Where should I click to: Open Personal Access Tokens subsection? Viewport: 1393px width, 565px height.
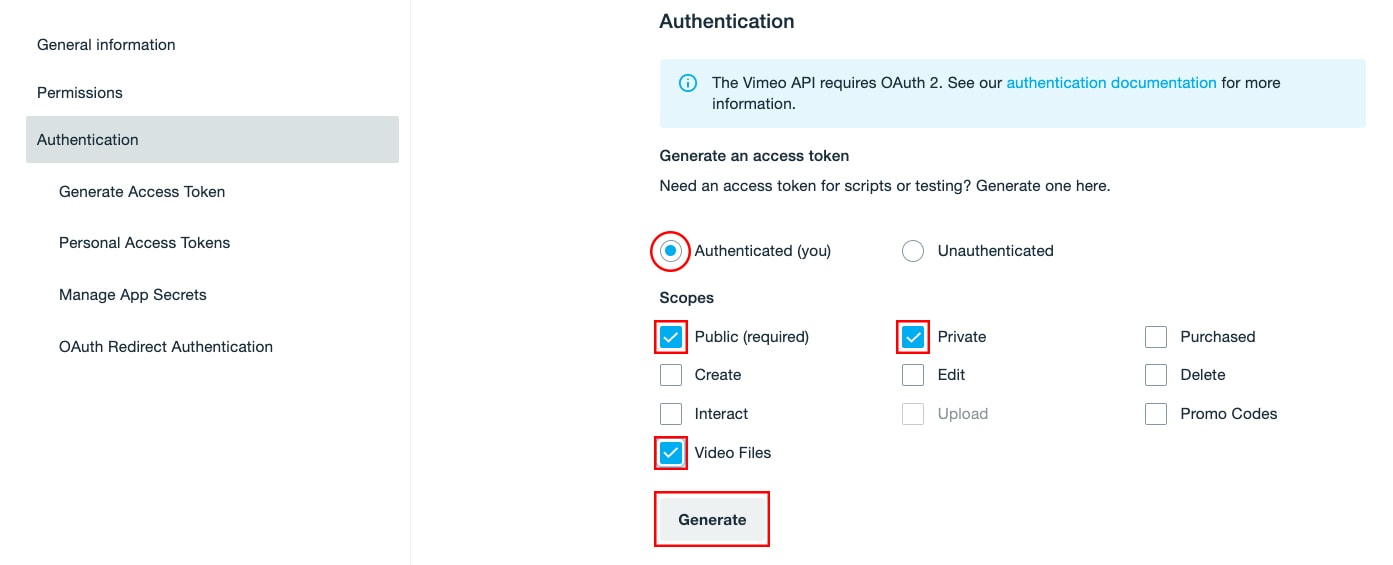click(x=145, y=243)
